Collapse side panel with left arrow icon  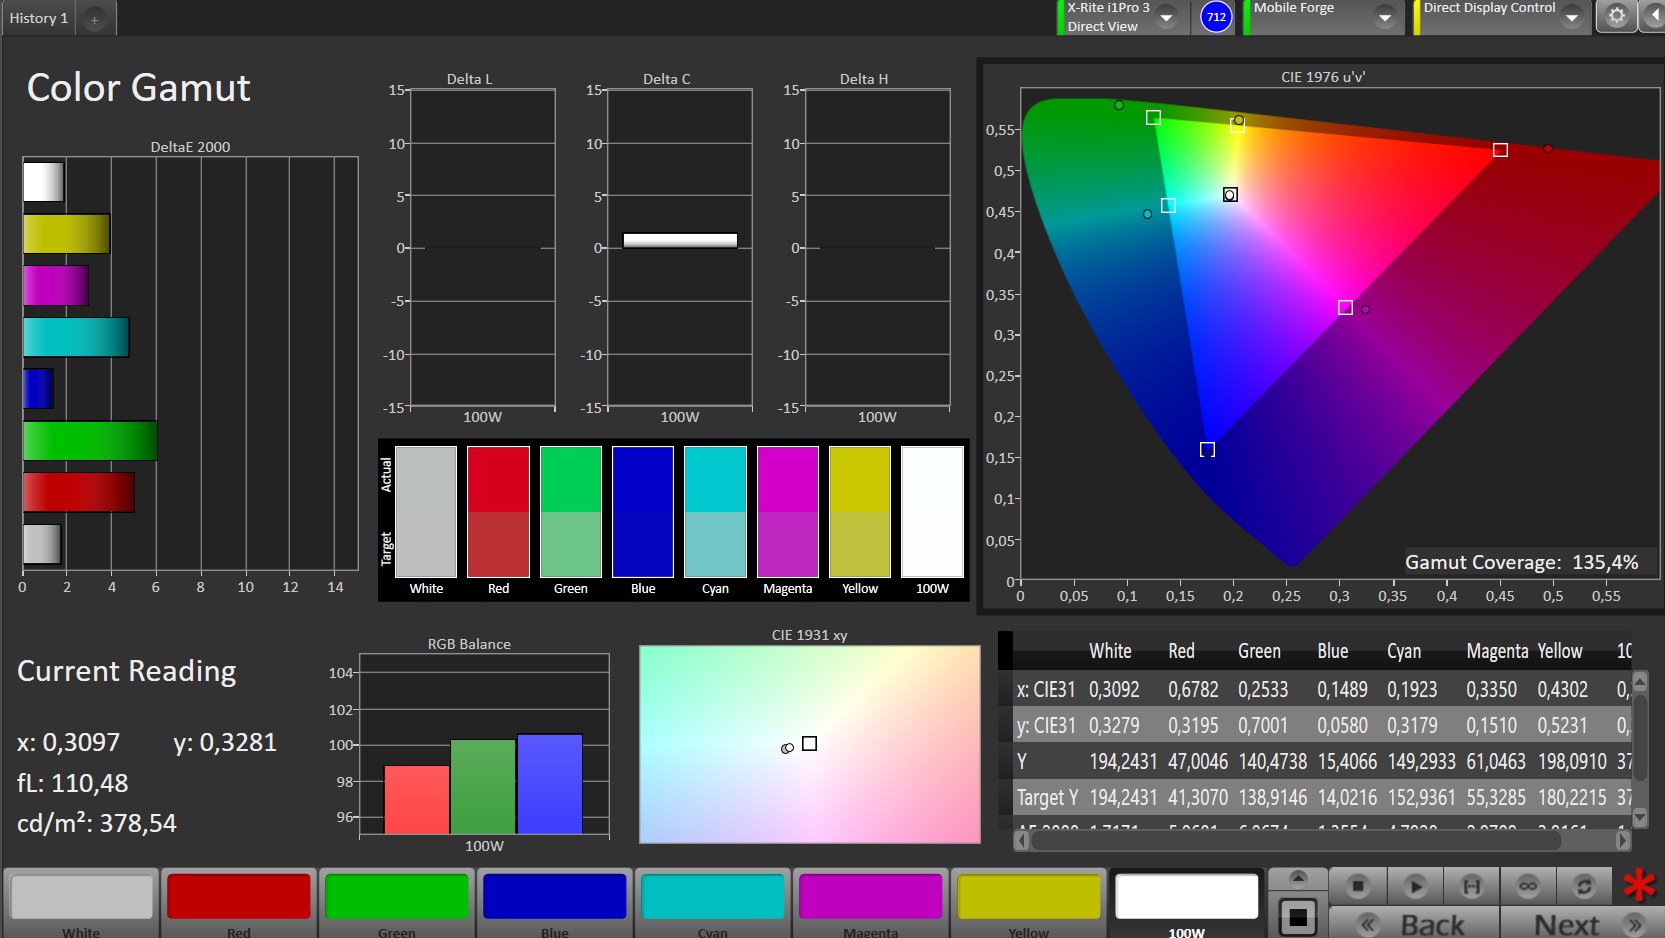click(1653, 16)
